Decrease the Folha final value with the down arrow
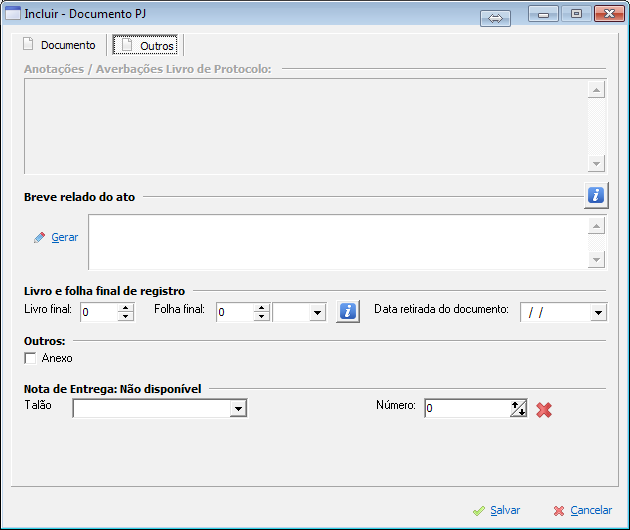Screen dimensions: 630x530 (262, 316)
